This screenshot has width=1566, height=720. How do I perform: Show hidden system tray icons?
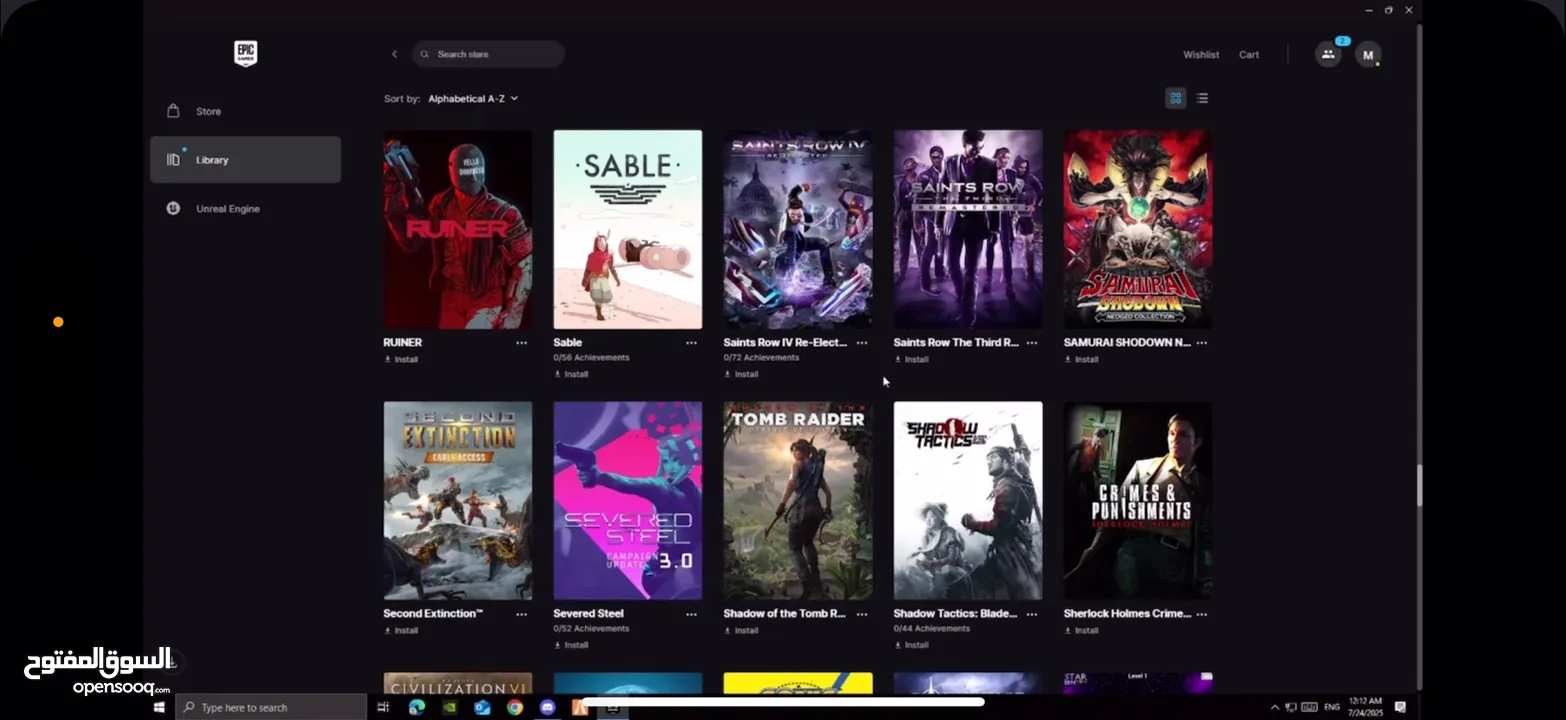pyautogui.click(x=1274, y=707)
